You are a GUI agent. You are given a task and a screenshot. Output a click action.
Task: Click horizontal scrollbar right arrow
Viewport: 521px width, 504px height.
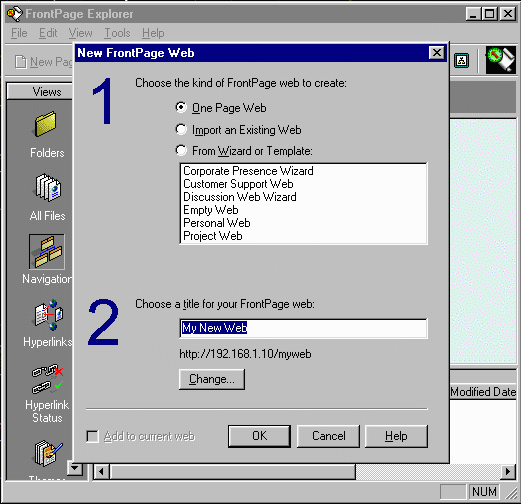(508, 472)
